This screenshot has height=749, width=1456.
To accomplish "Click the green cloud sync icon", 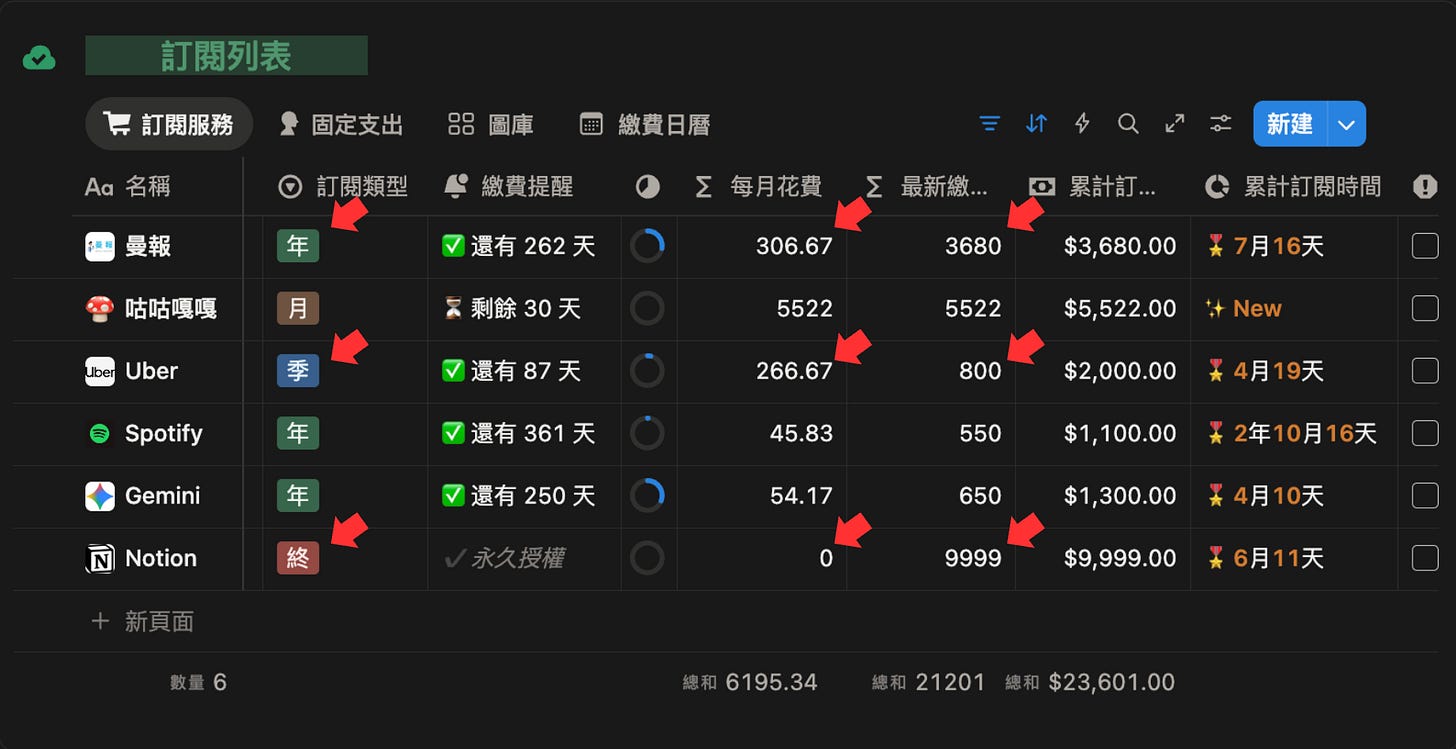I will click(x=39, y=58).
